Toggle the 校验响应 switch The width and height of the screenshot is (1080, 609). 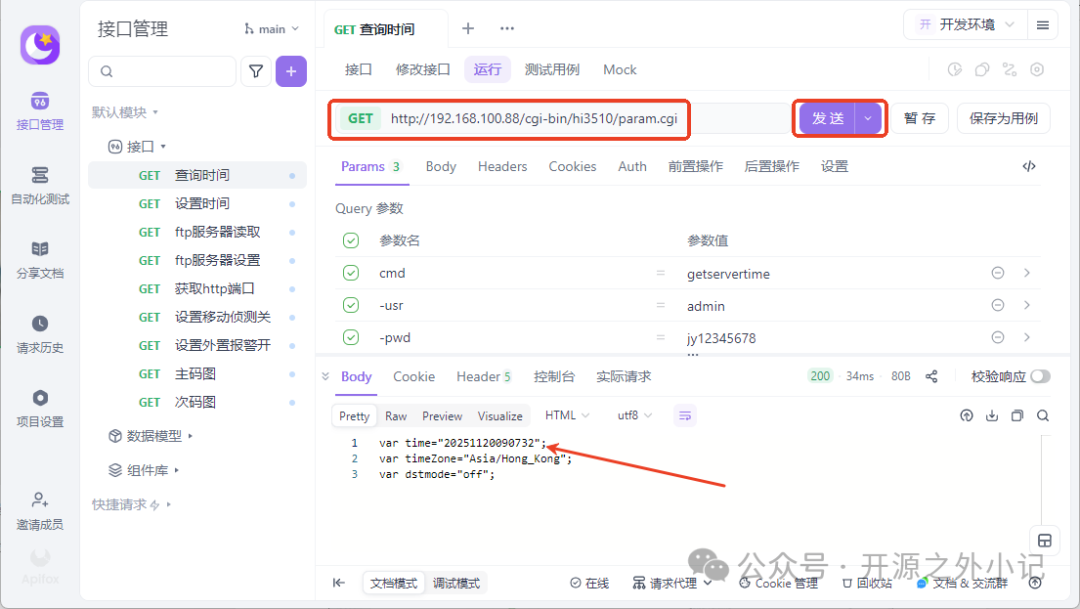(x=1040, y=376)
